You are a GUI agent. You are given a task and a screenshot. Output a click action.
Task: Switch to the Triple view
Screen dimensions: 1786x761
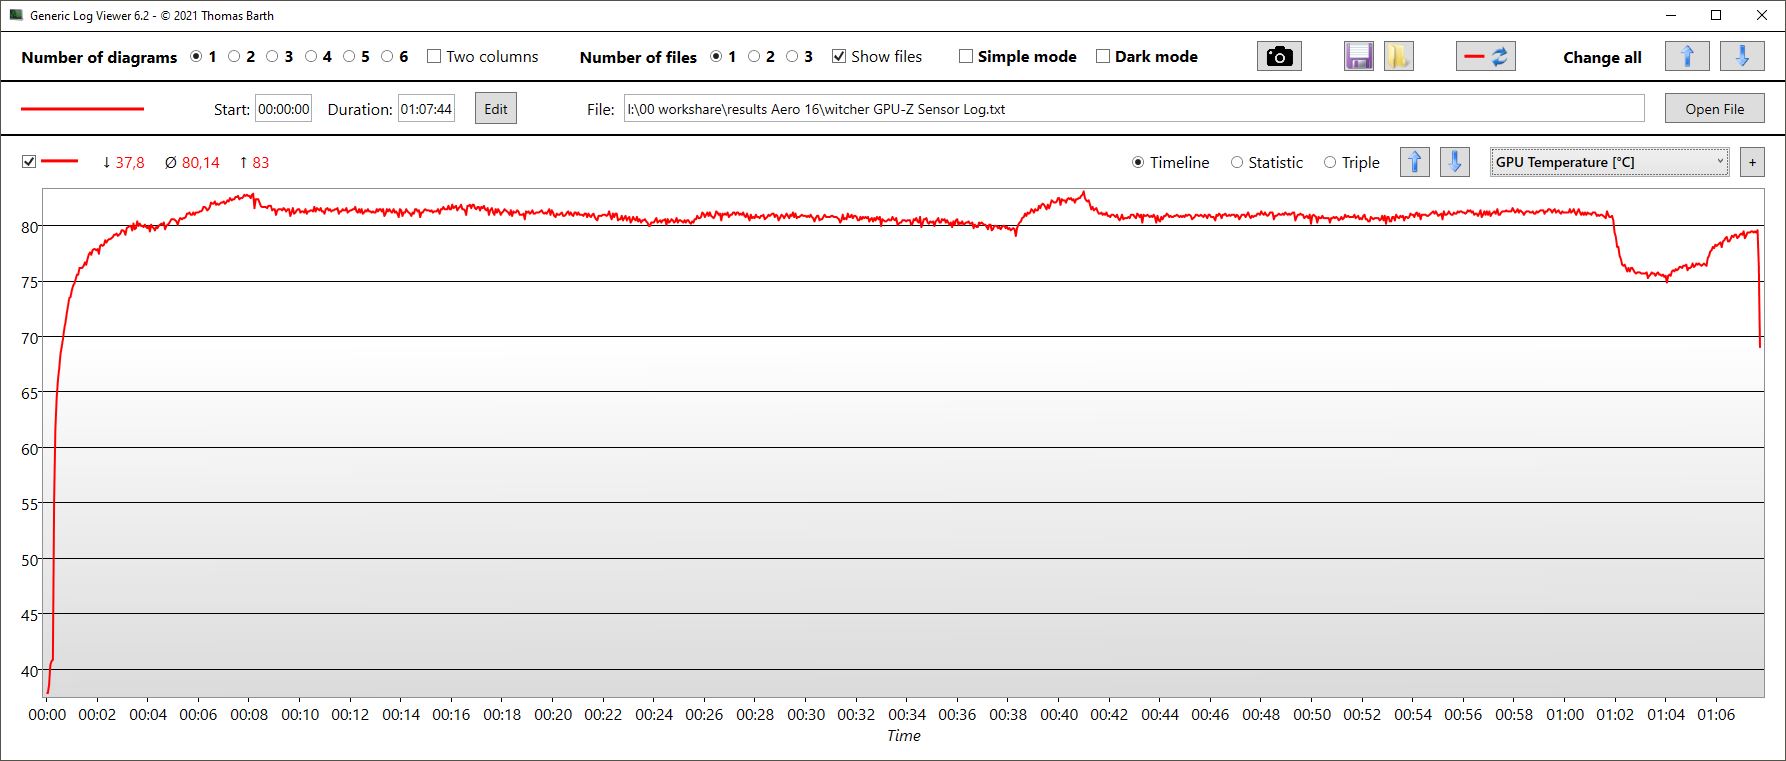[1330, 162]
